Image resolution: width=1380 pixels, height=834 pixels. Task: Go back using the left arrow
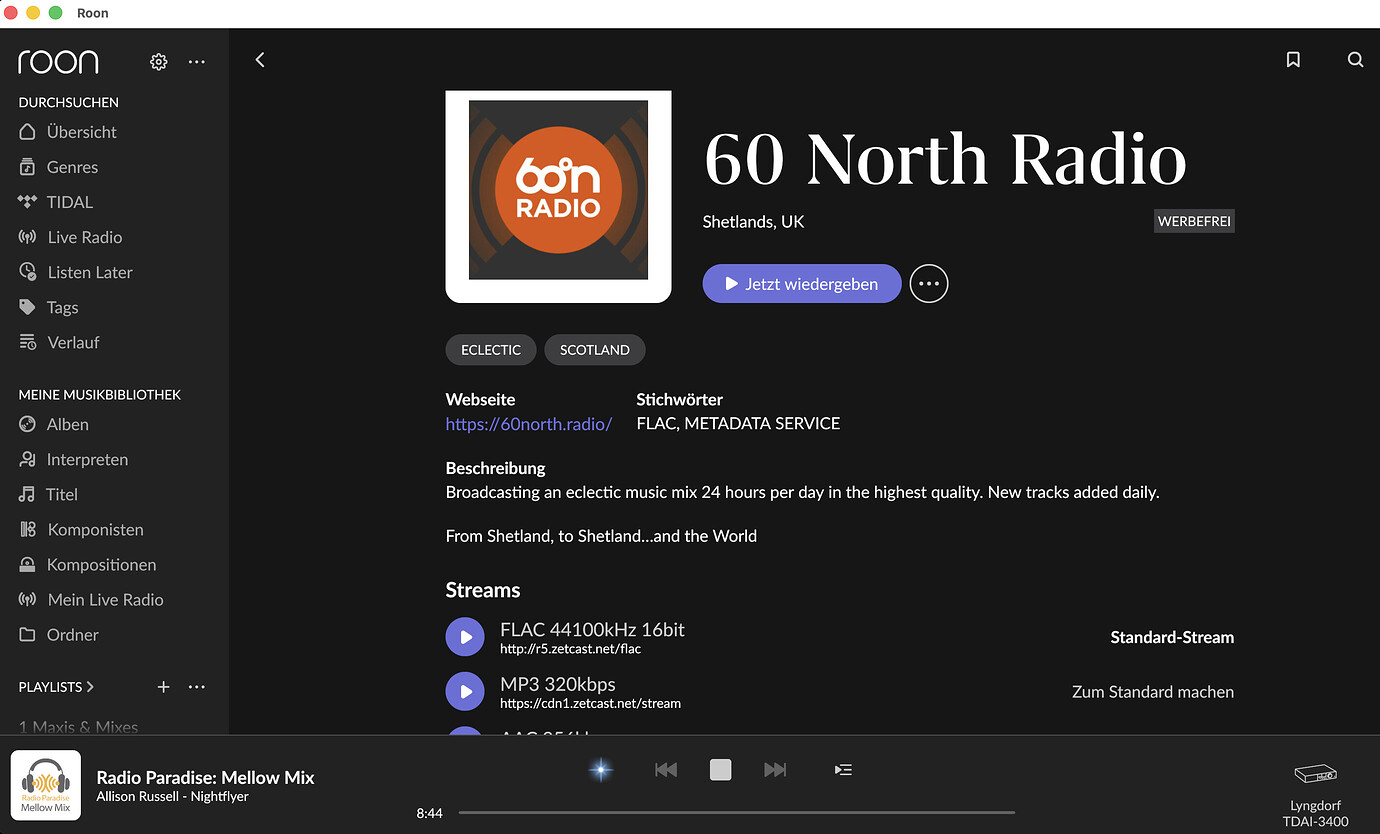pos(260,60)
